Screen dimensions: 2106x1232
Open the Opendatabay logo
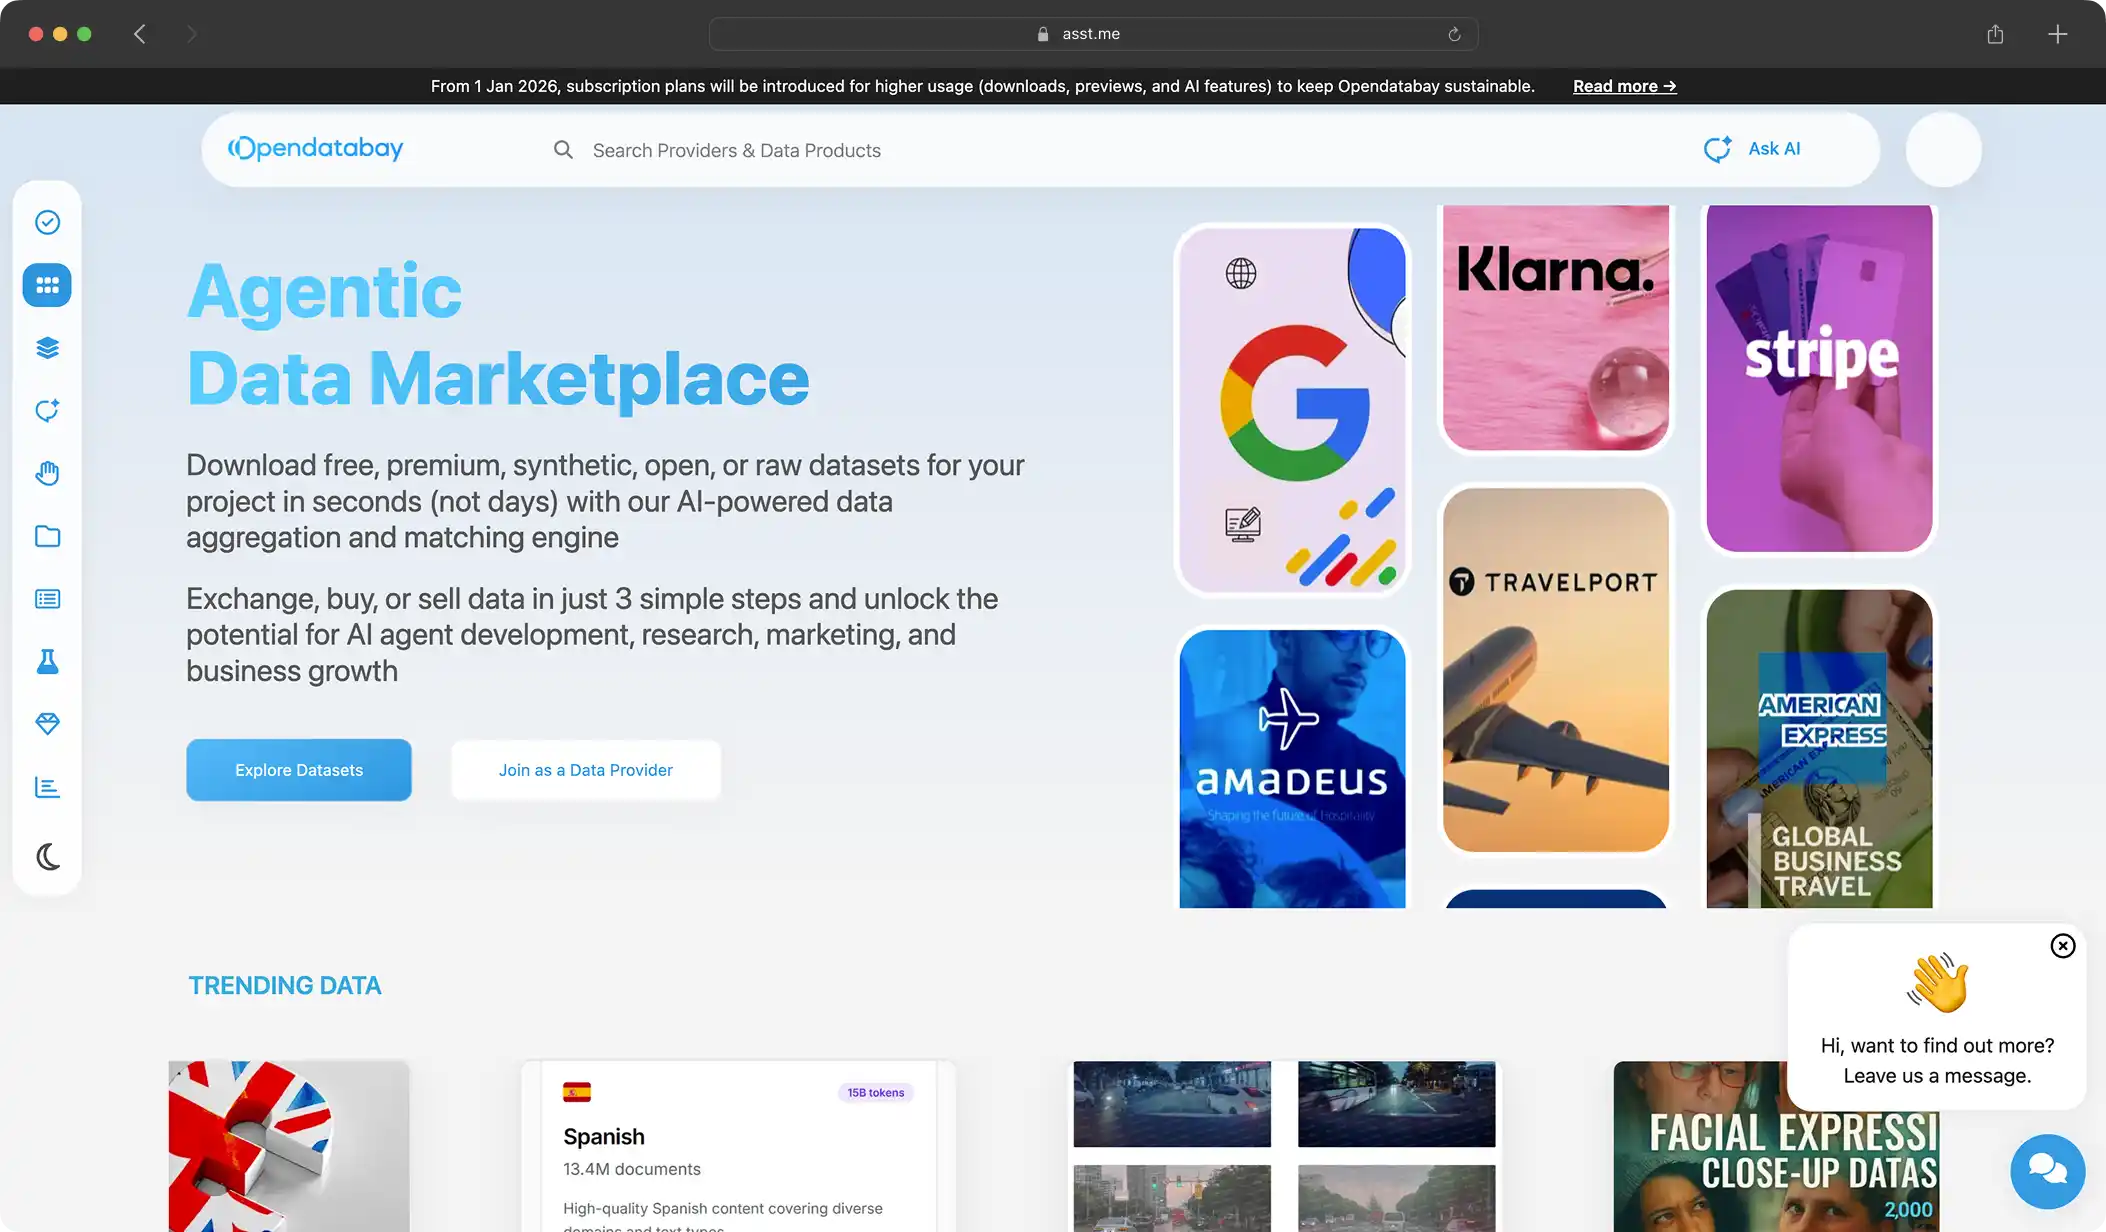315,148
